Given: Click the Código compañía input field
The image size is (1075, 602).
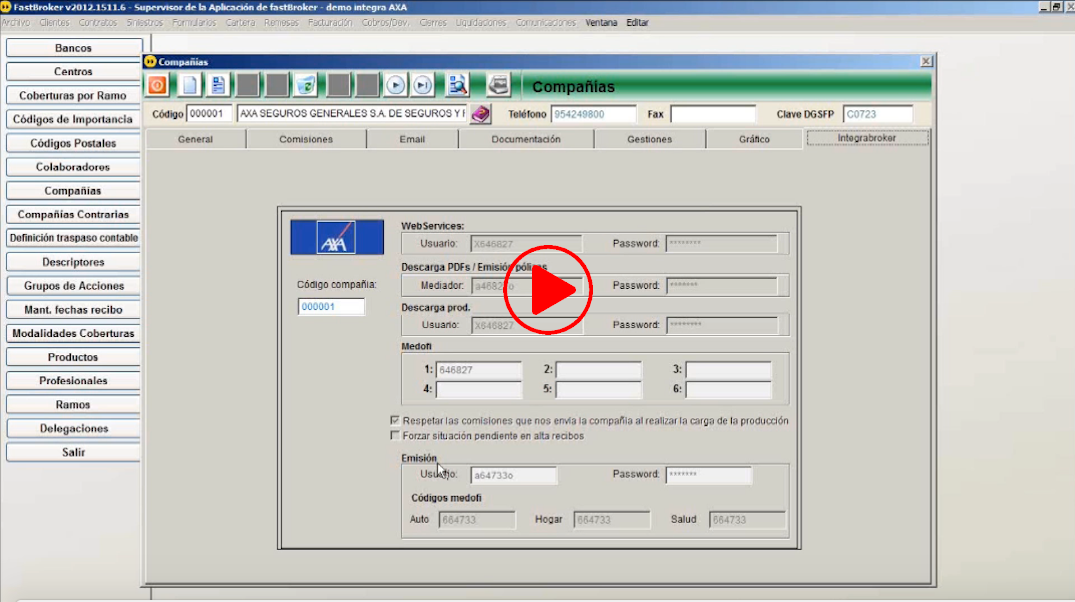Looking at the screenshot, I should point(331,306).
